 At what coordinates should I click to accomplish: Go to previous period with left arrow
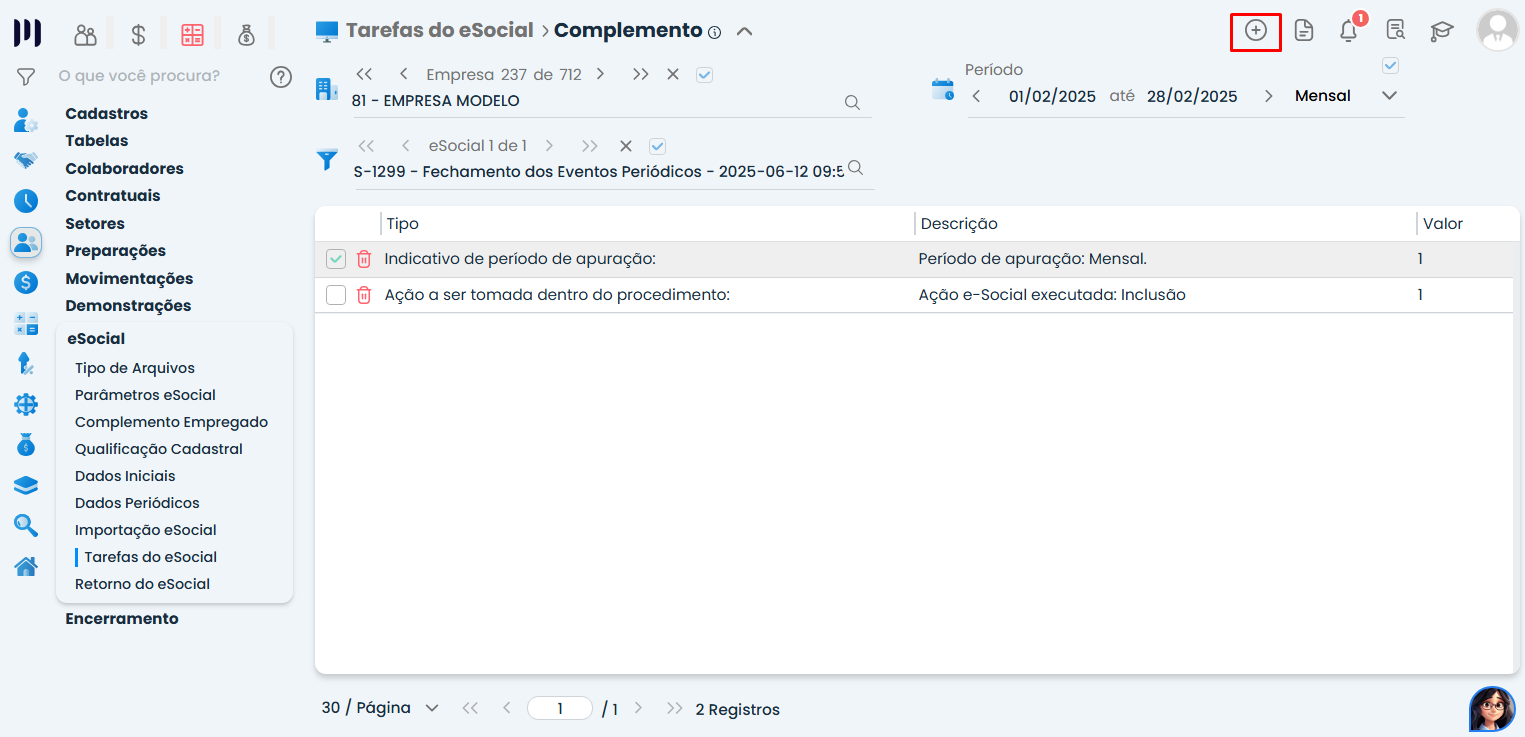[x=976, y=96]
